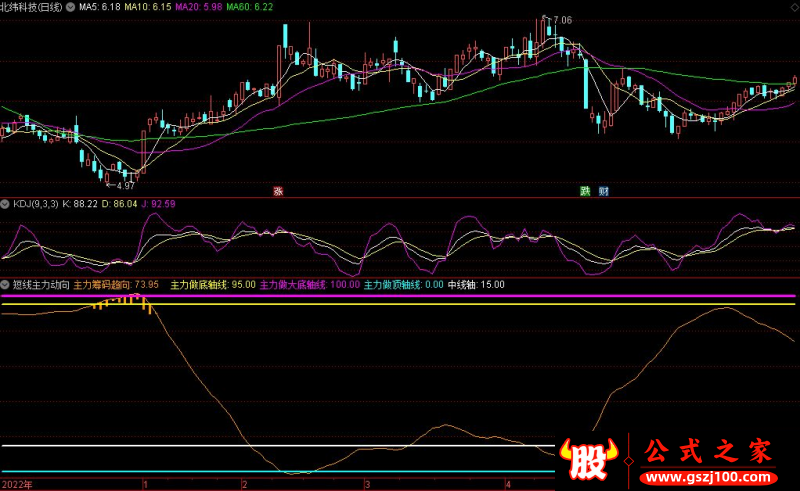The height and width of the screenshot is (491, 800).
Task: Click the blue 财 marker icon
Action: pyautogui.click(x=604, y=191)
